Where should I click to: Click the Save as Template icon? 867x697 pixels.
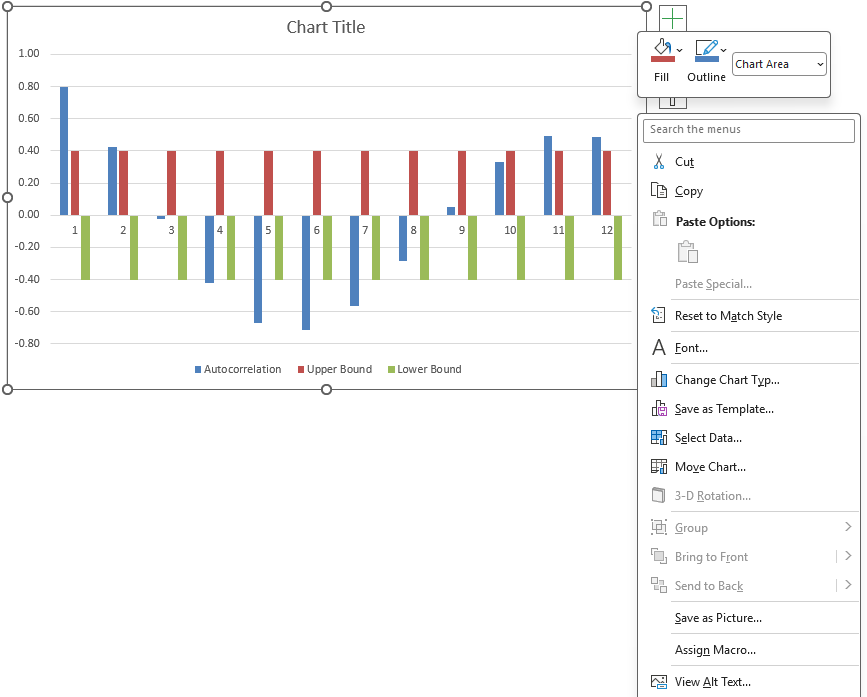point(659,408)
